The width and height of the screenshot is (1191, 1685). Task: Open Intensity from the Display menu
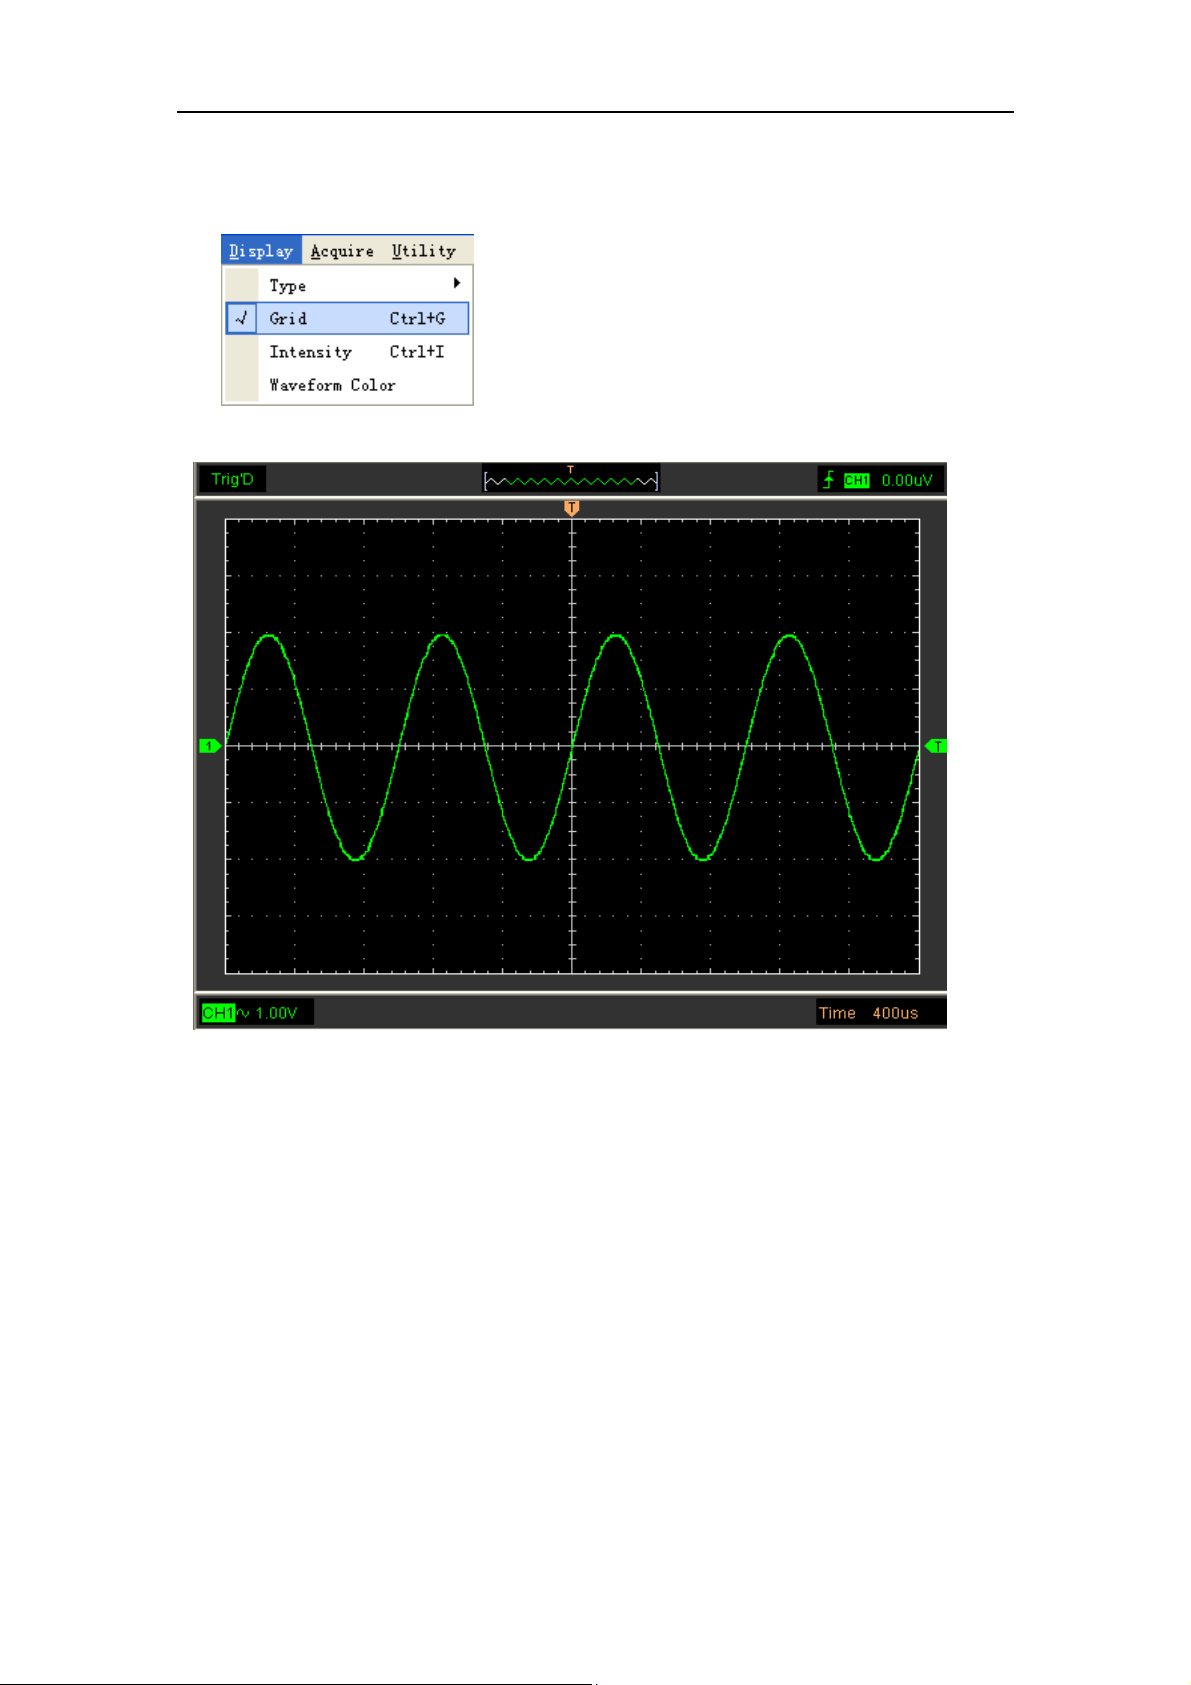pos(347,352)
